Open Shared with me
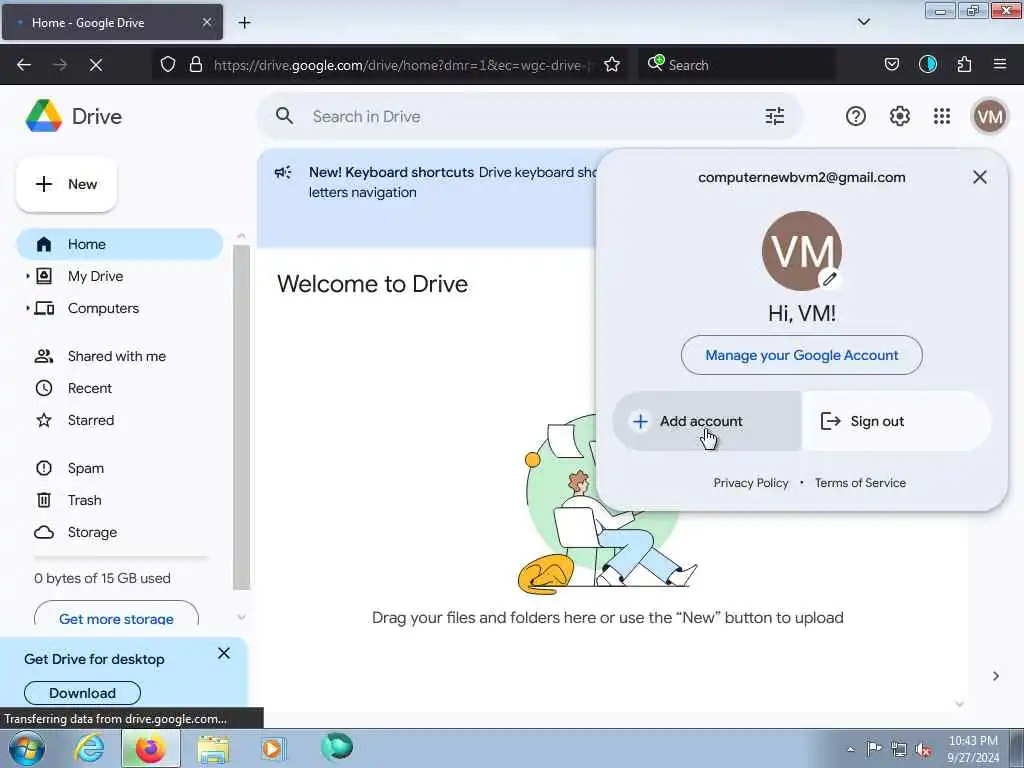Screen dimensions: 1024x768 point(119,356)
